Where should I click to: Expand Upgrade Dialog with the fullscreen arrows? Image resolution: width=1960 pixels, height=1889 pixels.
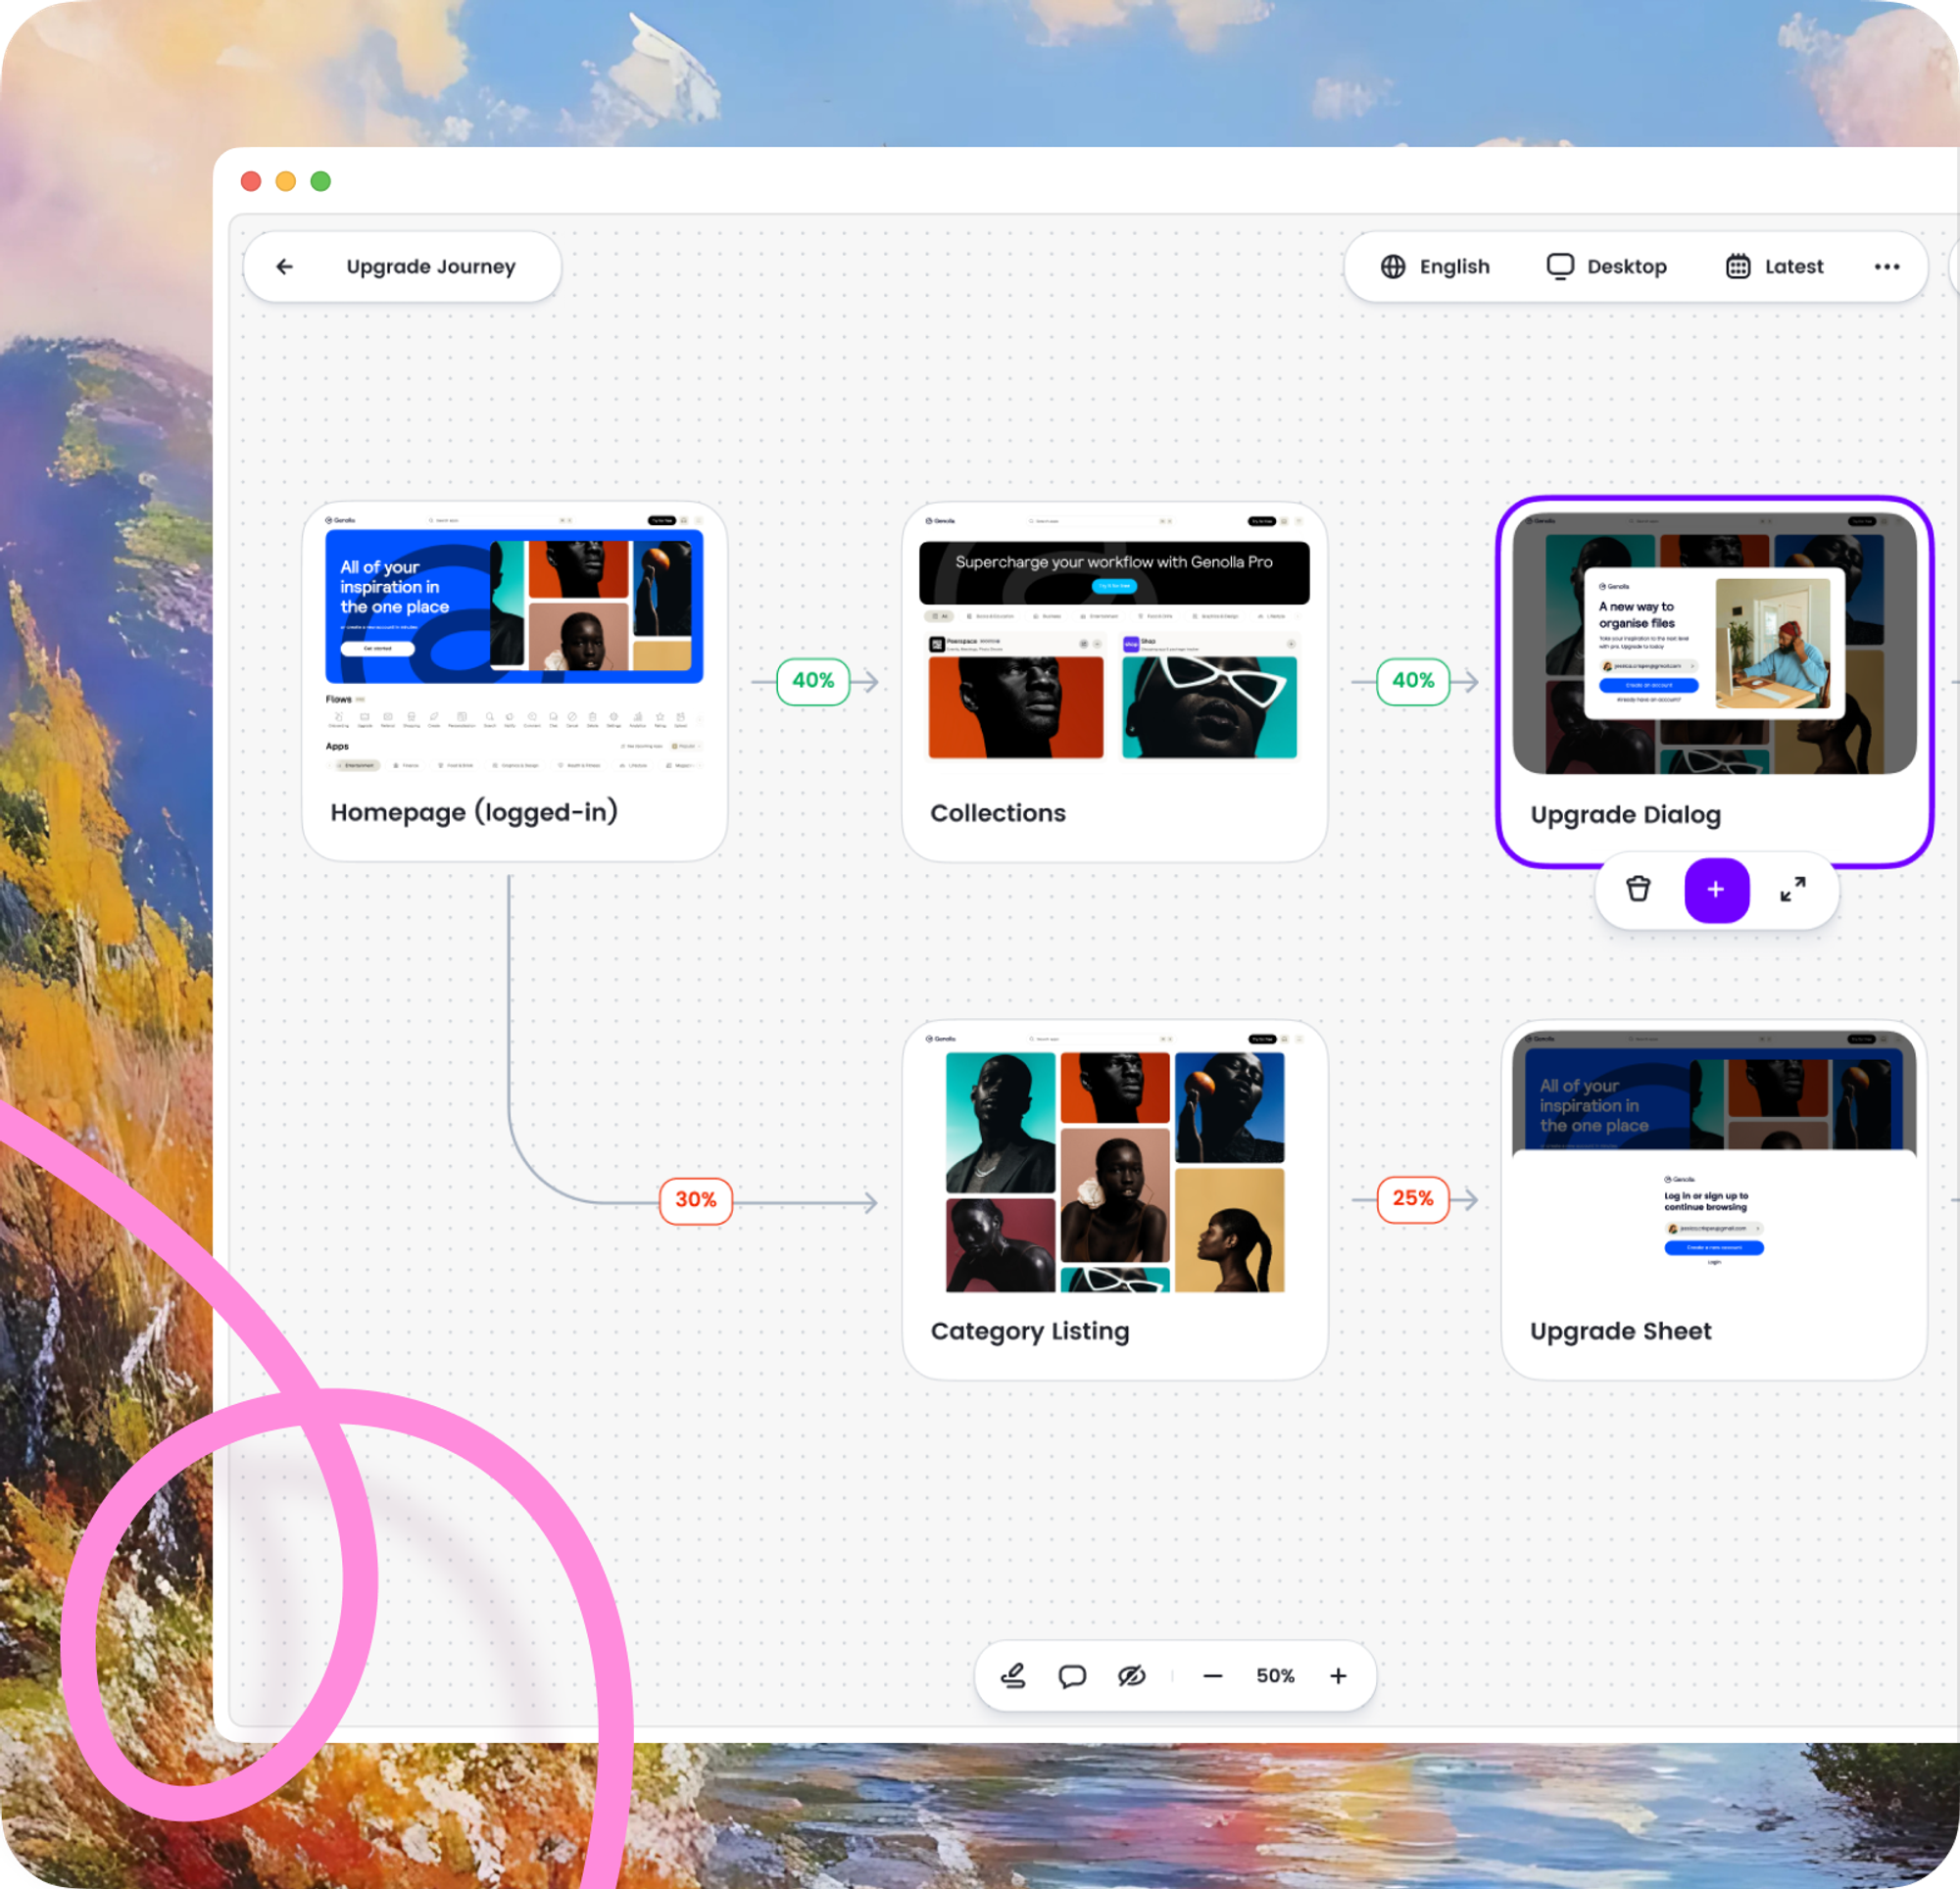click(1792, 889)
